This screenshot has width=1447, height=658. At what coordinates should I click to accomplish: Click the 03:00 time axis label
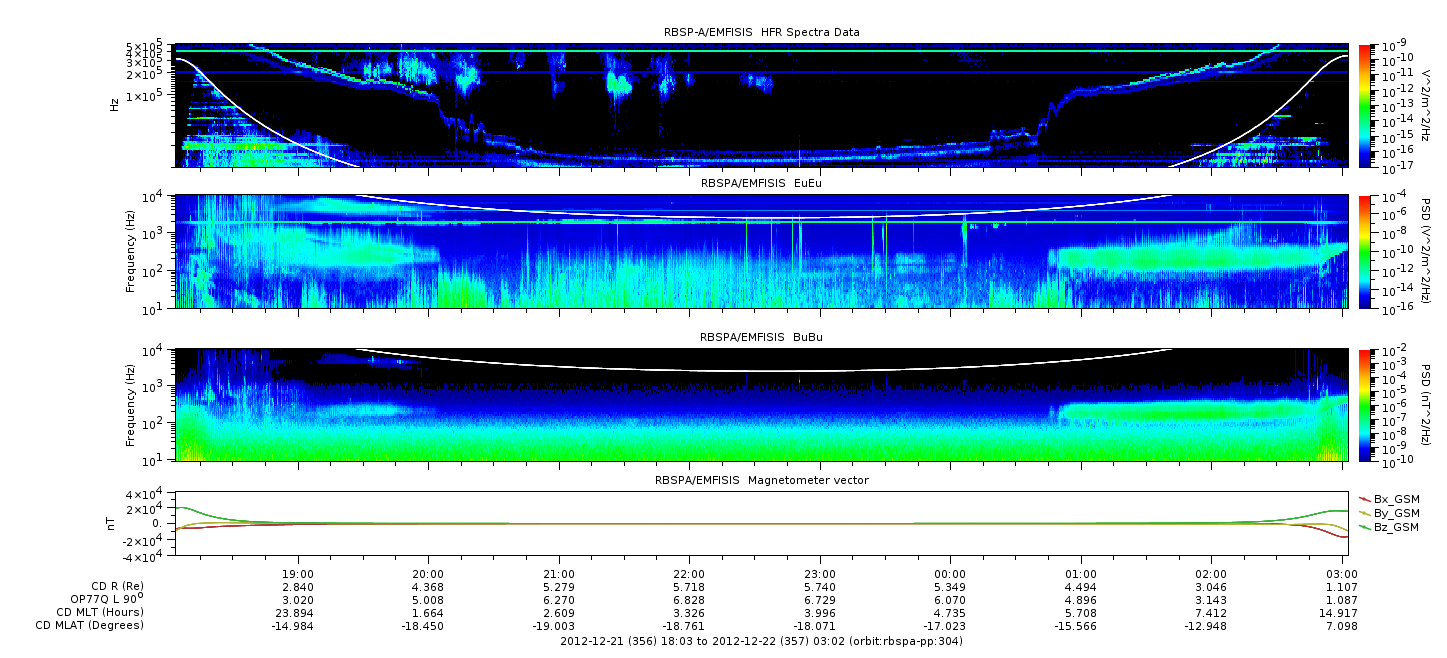click(1341, 574)
